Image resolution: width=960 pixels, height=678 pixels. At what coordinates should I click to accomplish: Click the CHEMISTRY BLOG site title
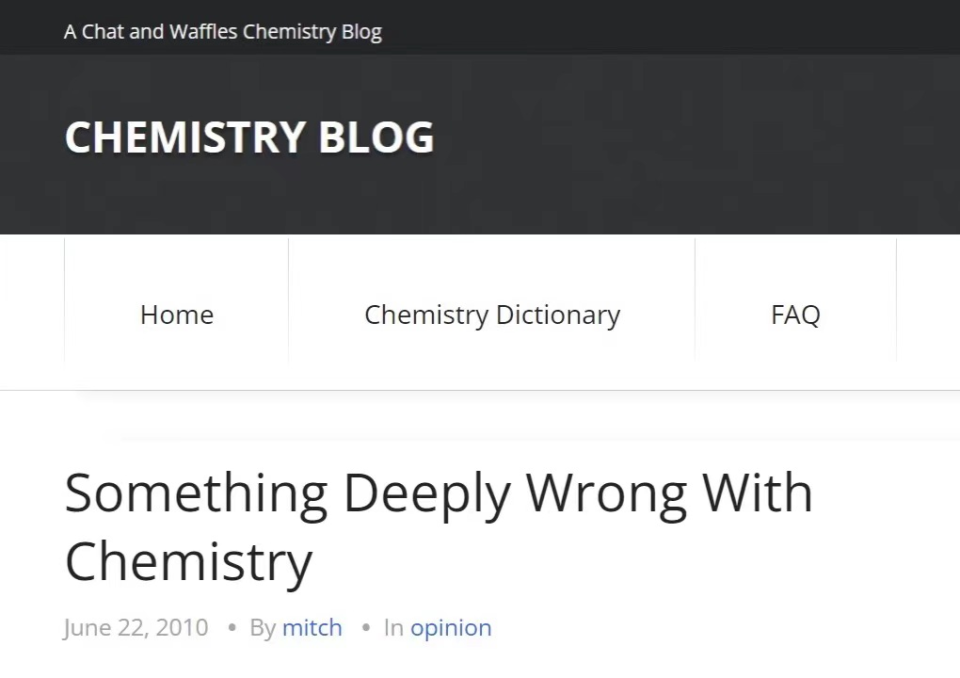pyautogui.click(x=249, y=138)
